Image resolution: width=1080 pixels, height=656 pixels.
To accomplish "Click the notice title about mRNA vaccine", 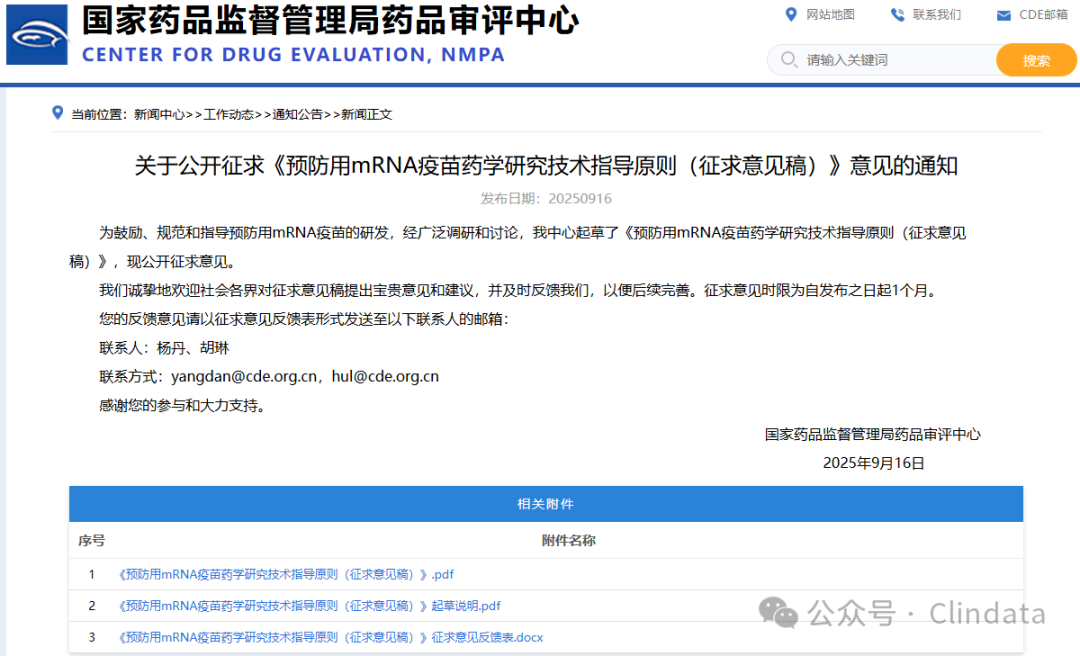I will [546, 165].
